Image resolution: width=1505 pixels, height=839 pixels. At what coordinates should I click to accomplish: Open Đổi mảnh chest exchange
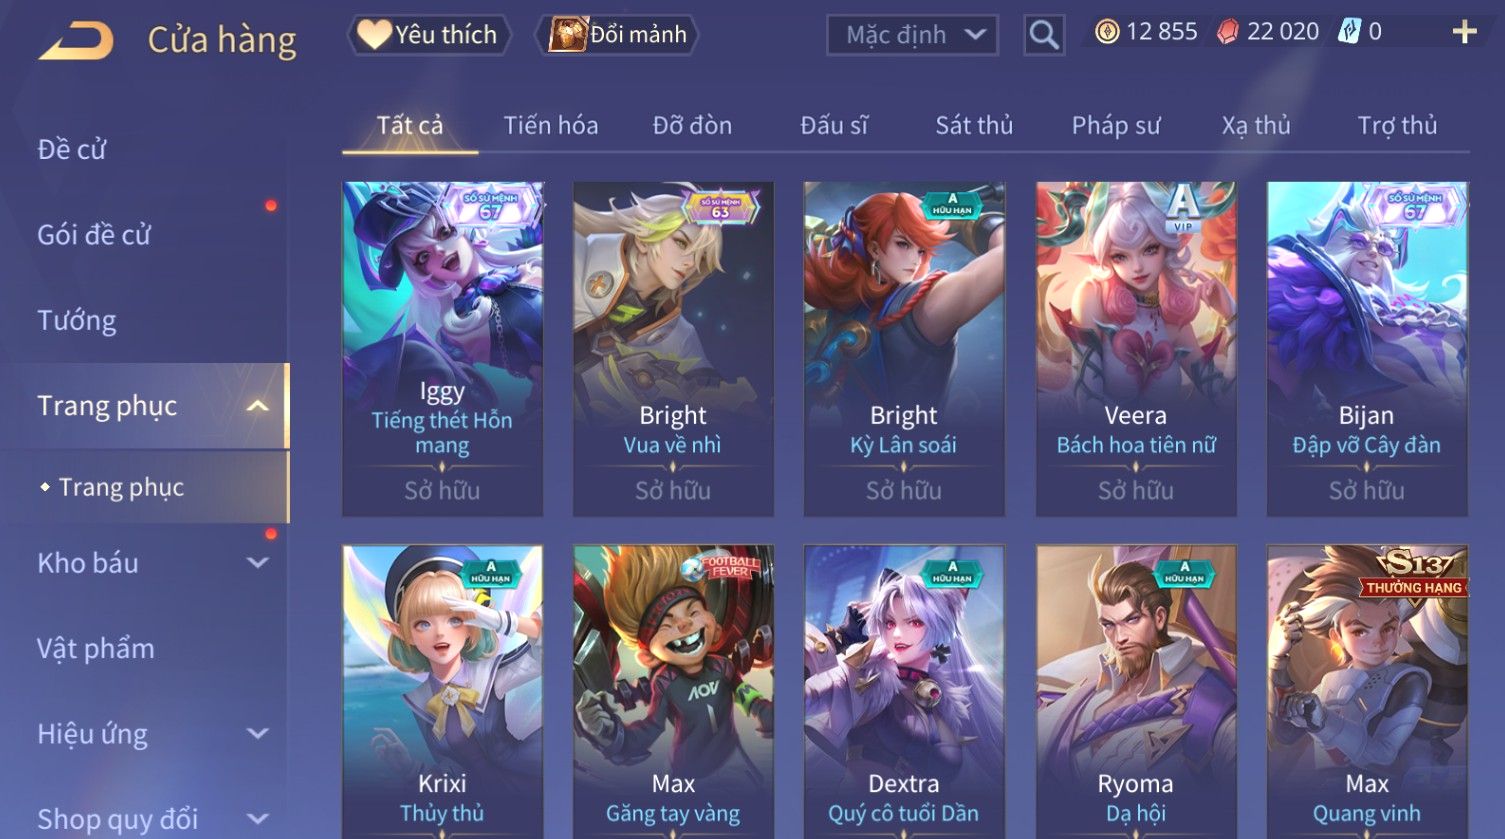616,35
